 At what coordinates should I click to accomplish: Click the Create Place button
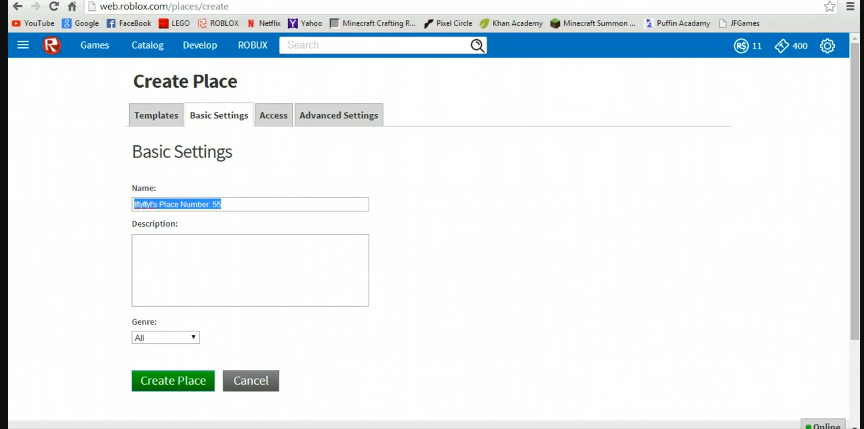(x=173, y=381)
